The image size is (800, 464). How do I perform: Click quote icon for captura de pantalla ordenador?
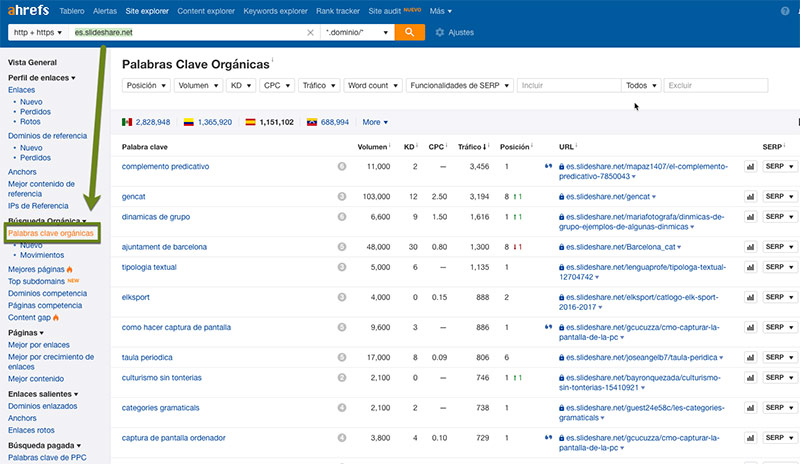[x=548, y=437]
